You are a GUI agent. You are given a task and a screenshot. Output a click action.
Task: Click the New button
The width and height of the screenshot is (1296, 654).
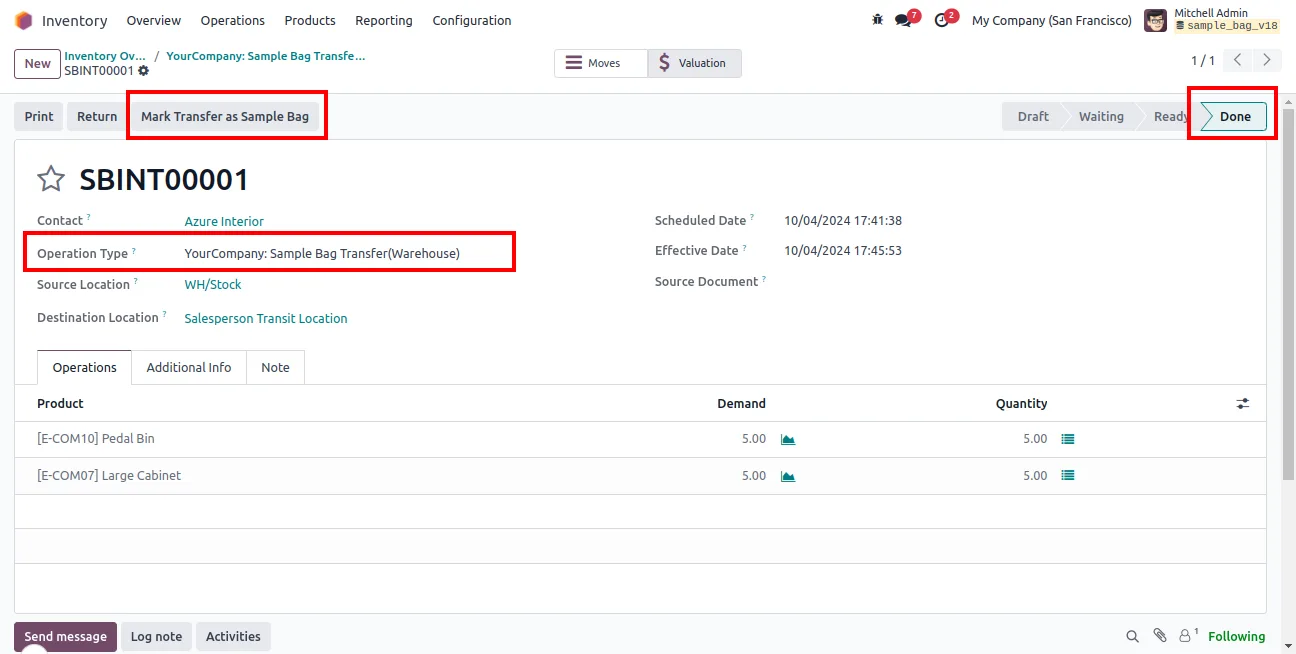pyautogui.click(x=37, y=63)
